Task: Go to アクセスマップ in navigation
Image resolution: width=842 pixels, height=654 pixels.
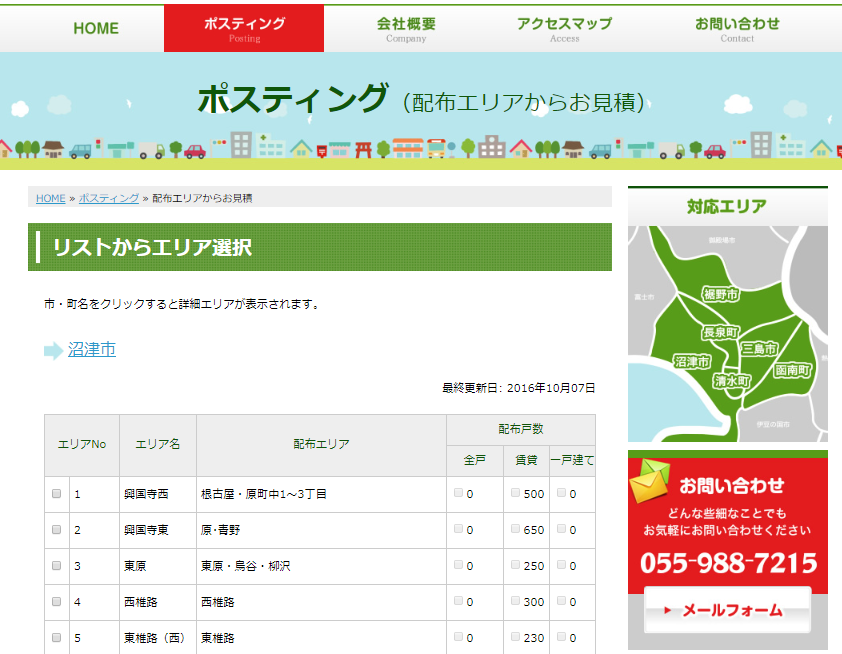Action: click(564, 28)
